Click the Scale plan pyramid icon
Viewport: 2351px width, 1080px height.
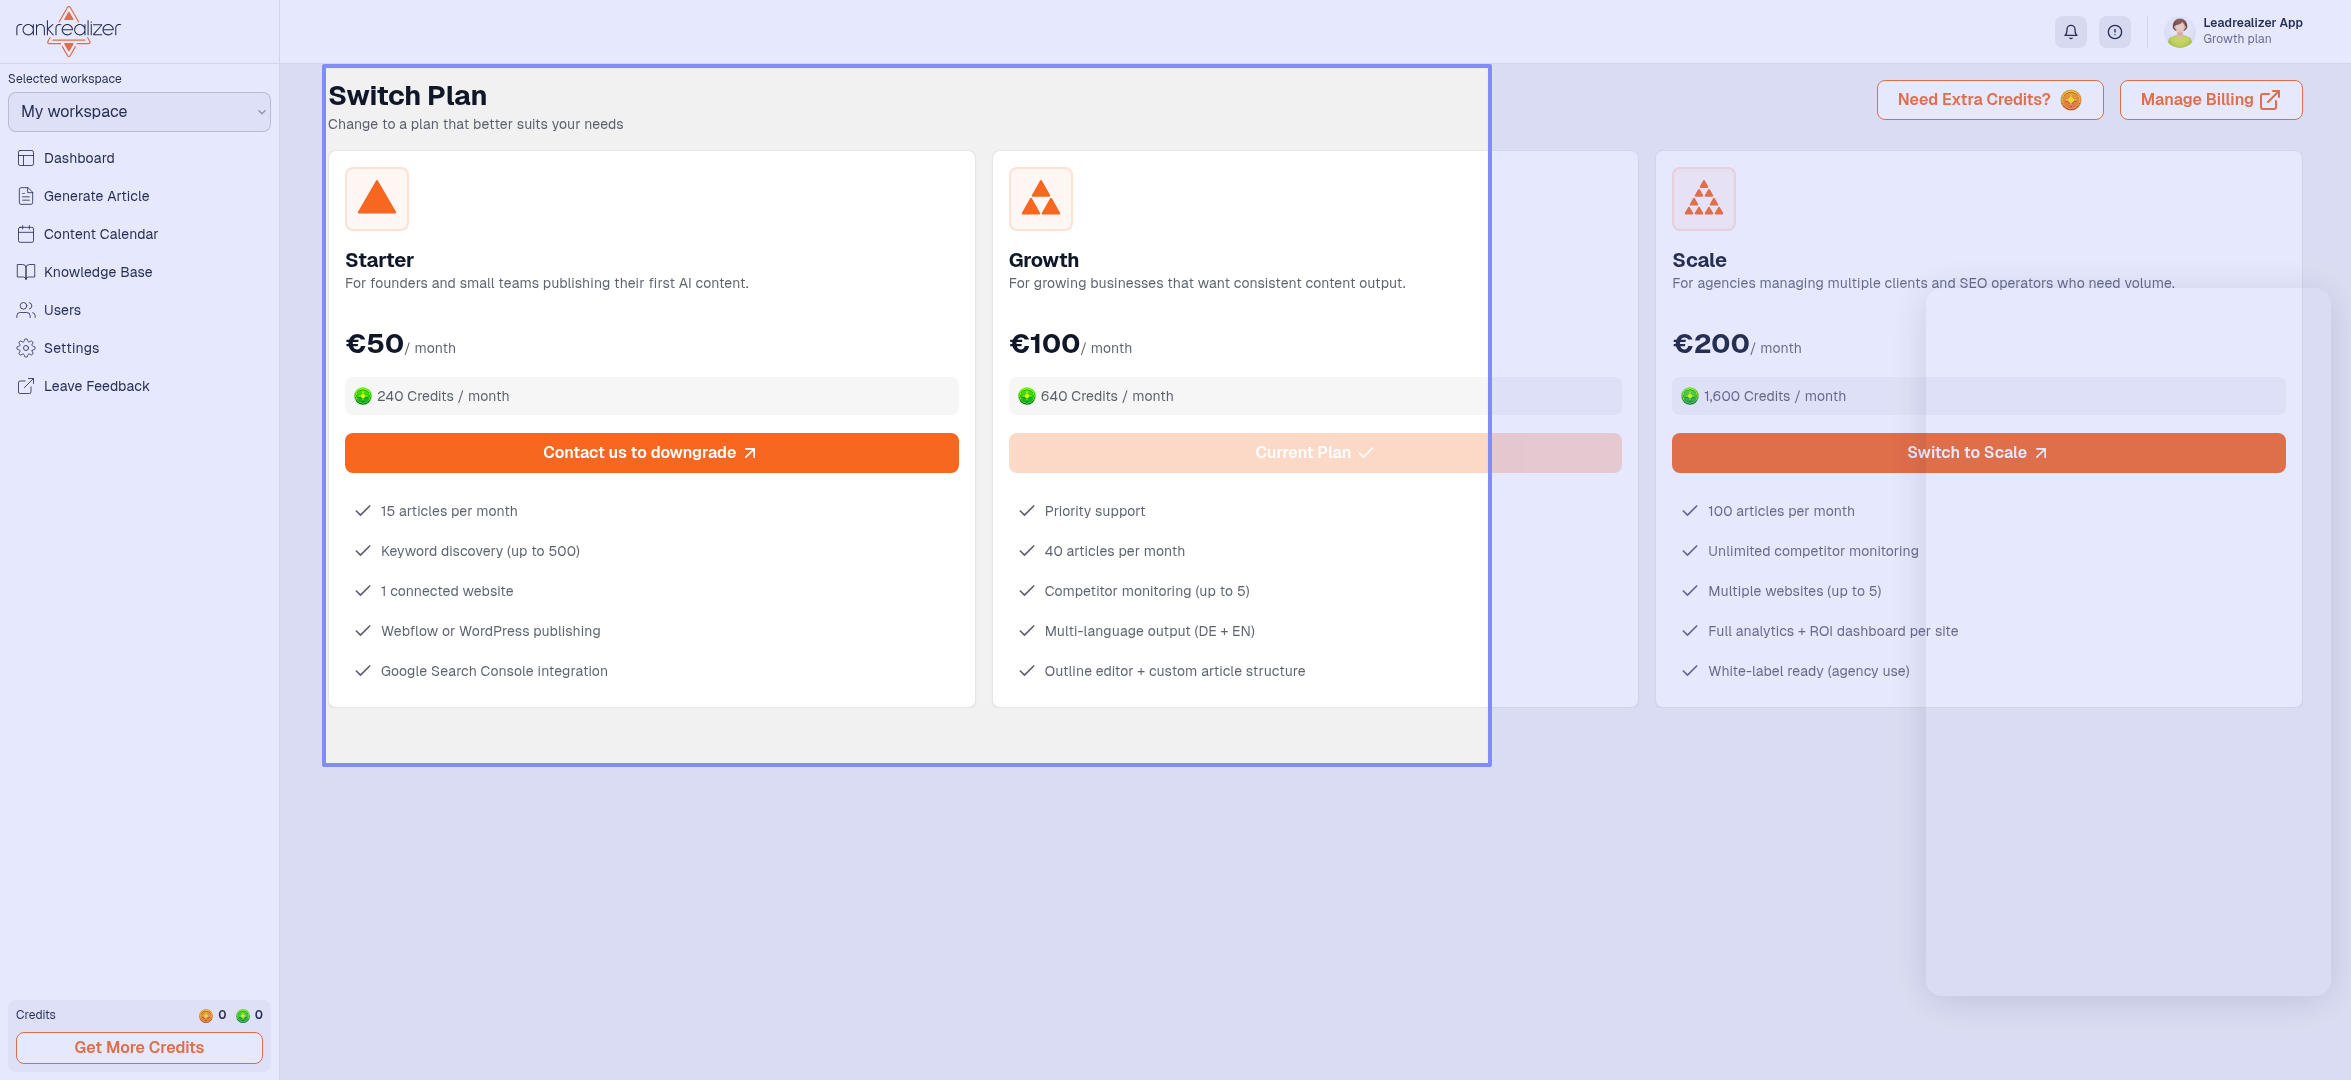(1703, 199)
